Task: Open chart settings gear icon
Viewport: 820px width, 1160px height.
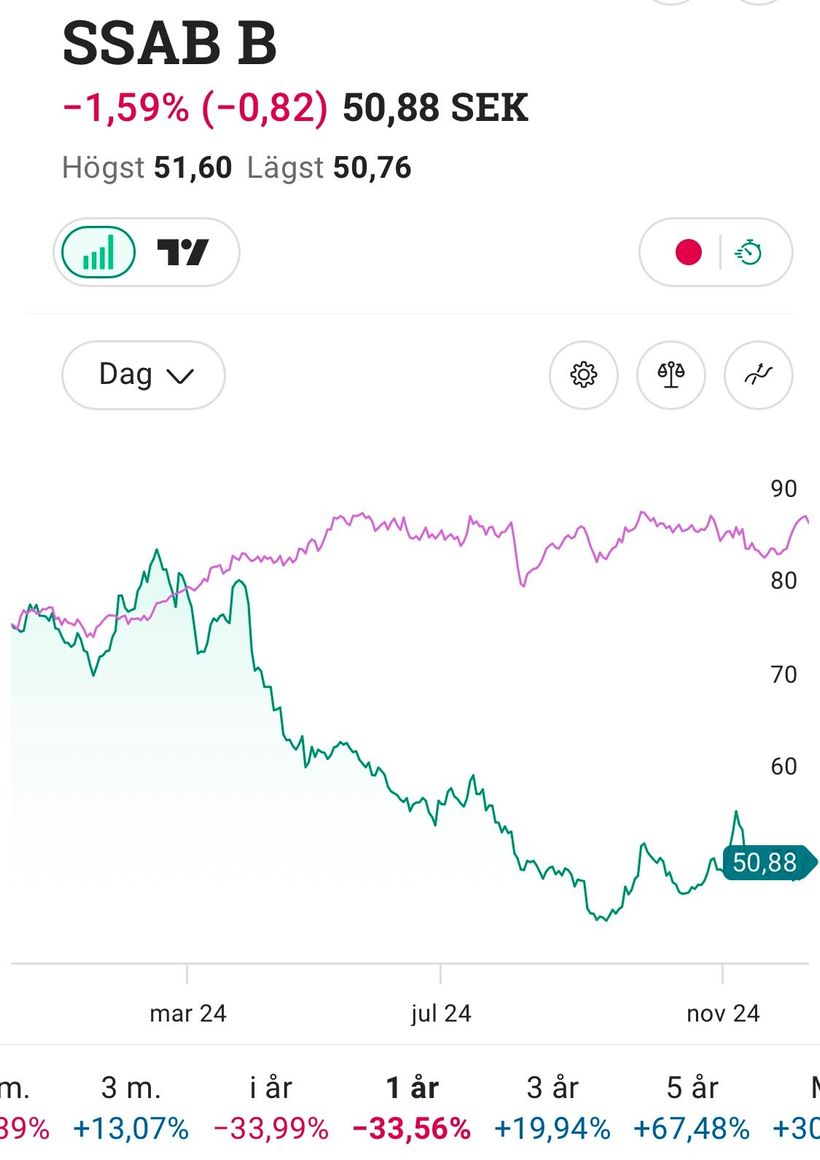Action: (584, 375)
